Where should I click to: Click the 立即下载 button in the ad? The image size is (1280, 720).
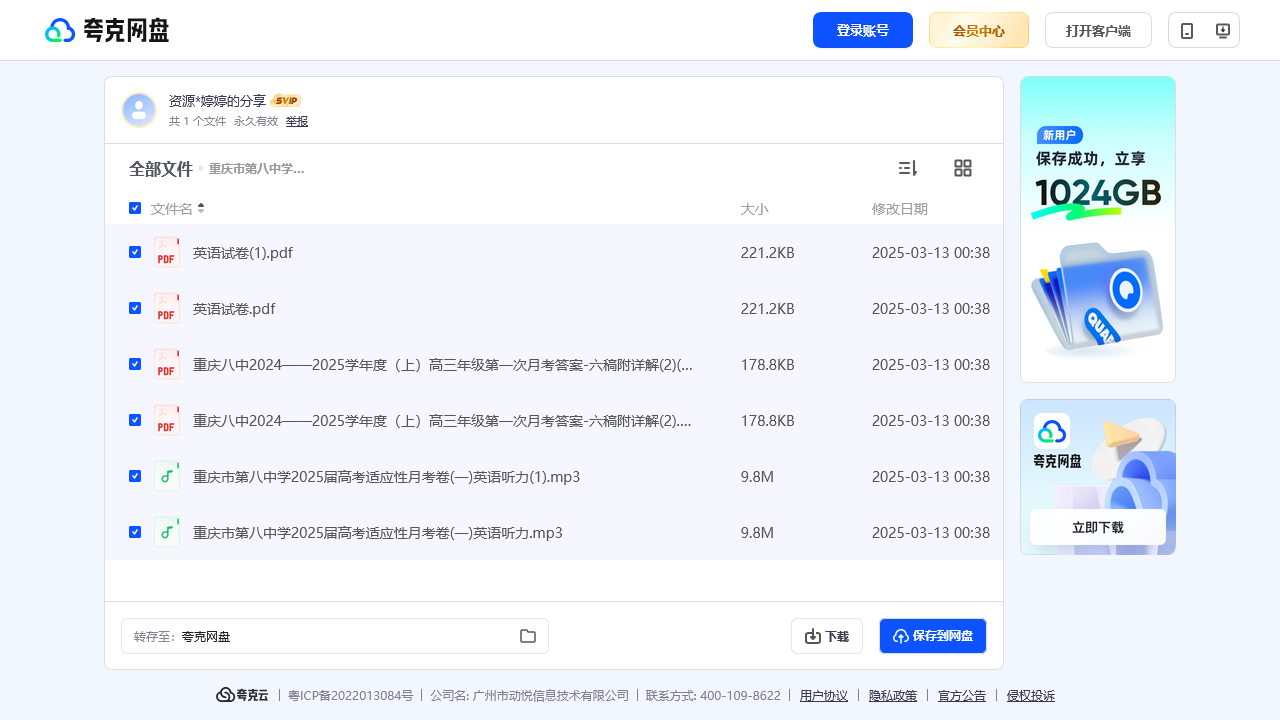1098,527
